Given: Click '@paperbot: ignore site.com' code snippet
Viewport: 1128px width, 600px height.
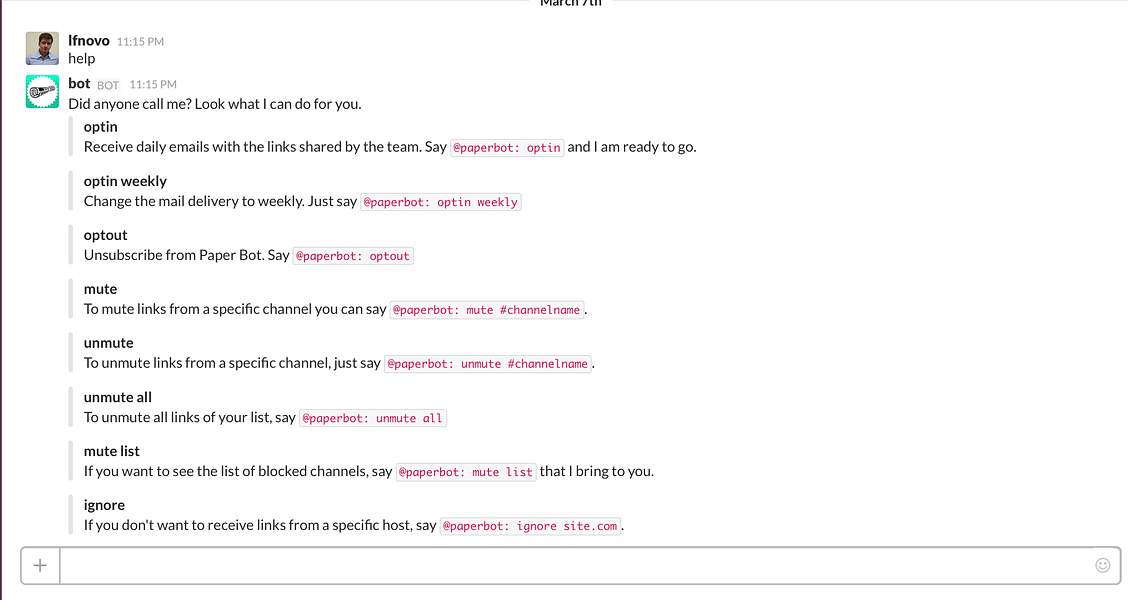Looking at the screenshot, I should [530, 526].
